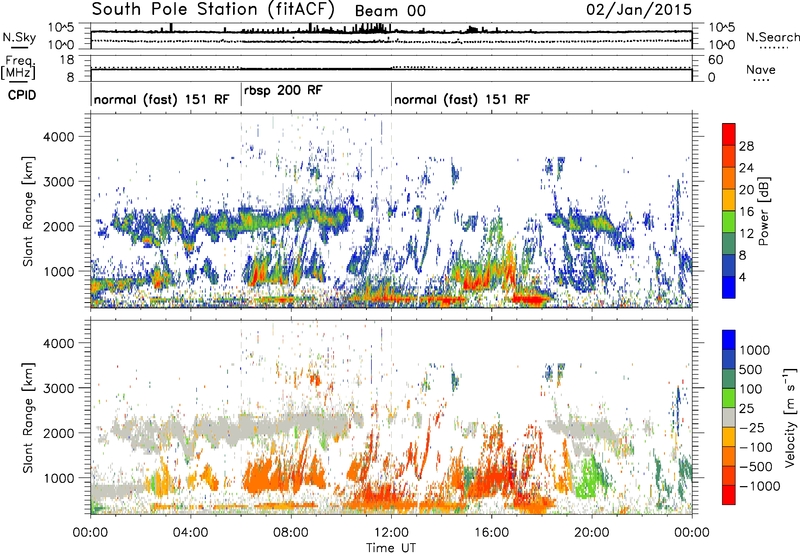Screen dimensions: 800x554
Task: Select the 'rbsp 200 RF' CPID marker
Action: tap(283, 90)
